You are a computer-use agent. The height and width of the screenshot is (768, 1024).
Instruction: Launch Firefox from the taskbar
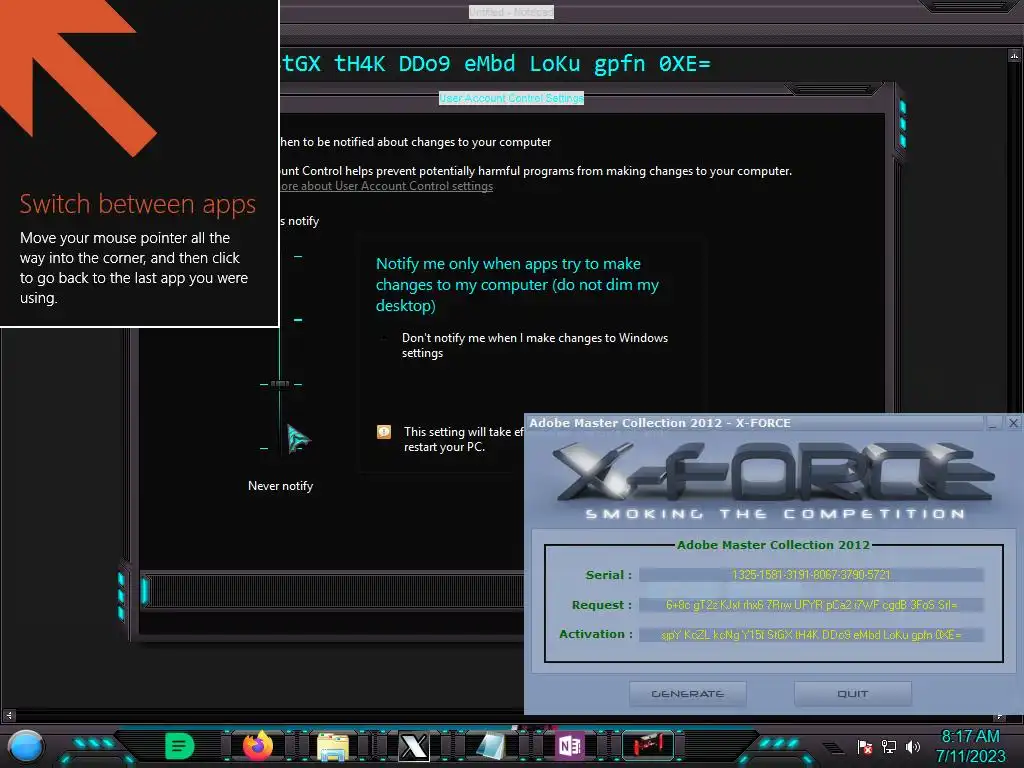coord(258,746)
